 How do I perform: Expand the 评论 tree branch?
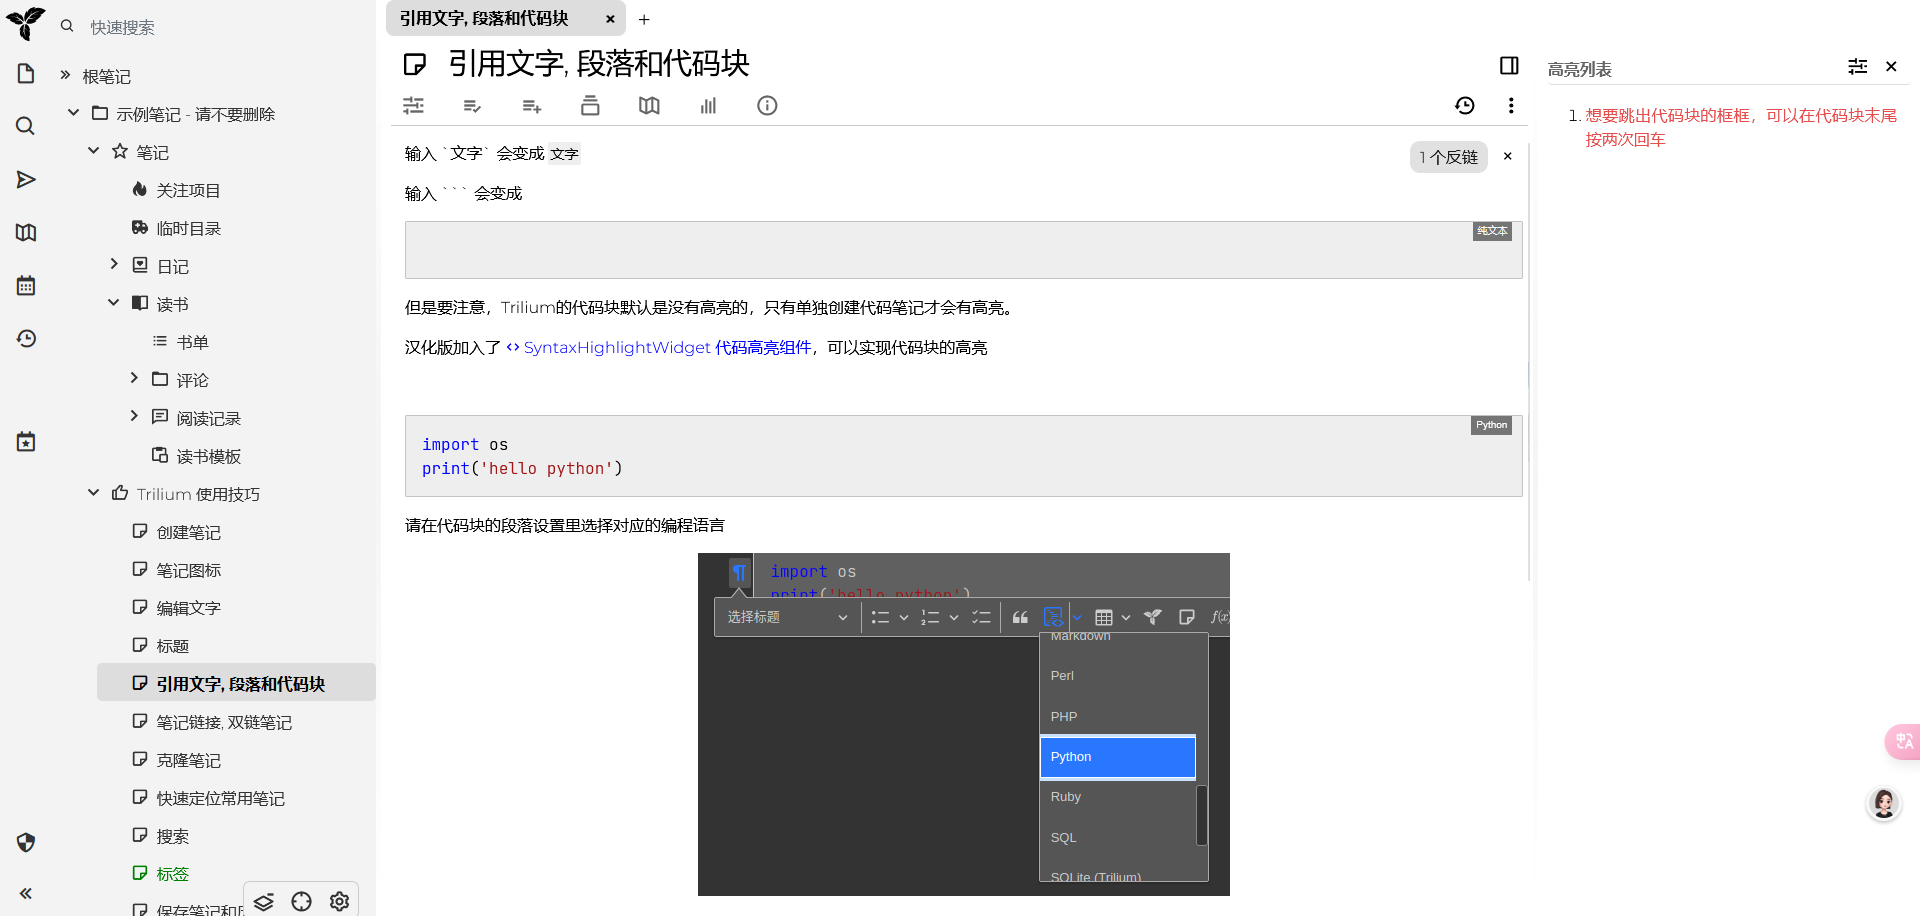point(133,379)
